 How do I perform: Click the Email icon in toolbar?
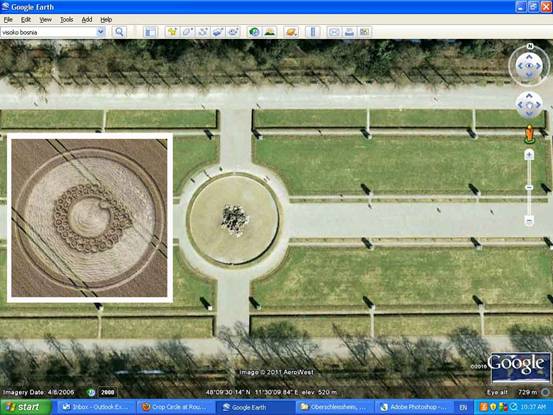pyautogui.click(x=334, y=32)
